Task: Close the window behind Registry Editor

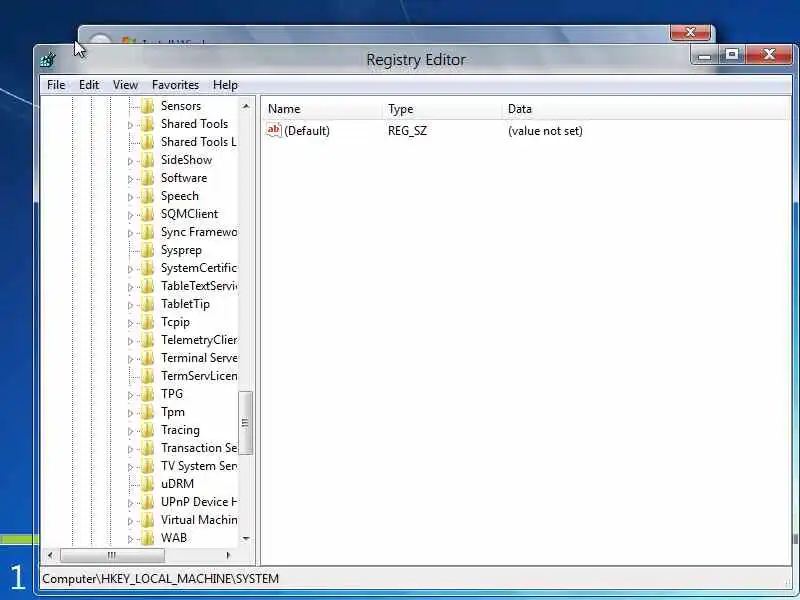Action: click(690, 33)
